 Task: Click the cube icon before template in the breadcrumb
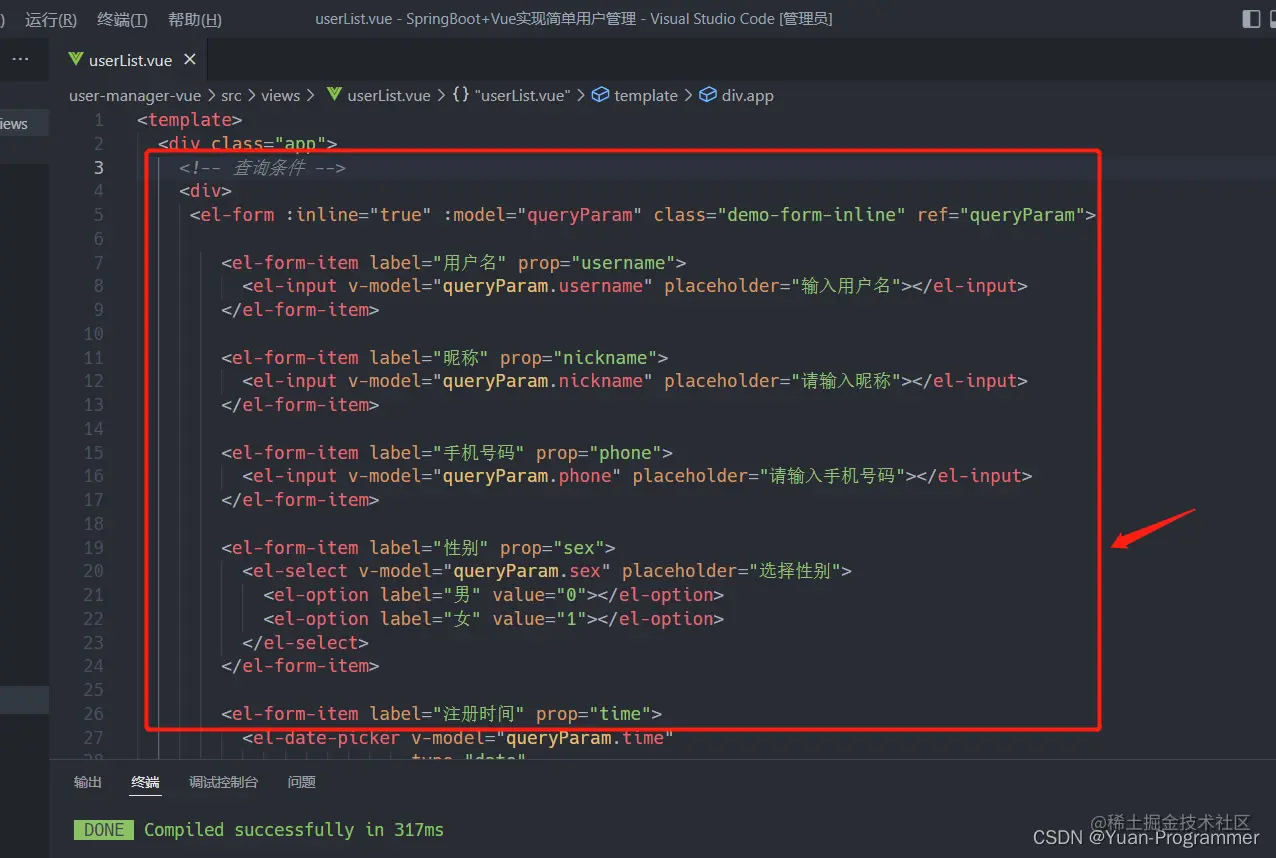[600, 95]
